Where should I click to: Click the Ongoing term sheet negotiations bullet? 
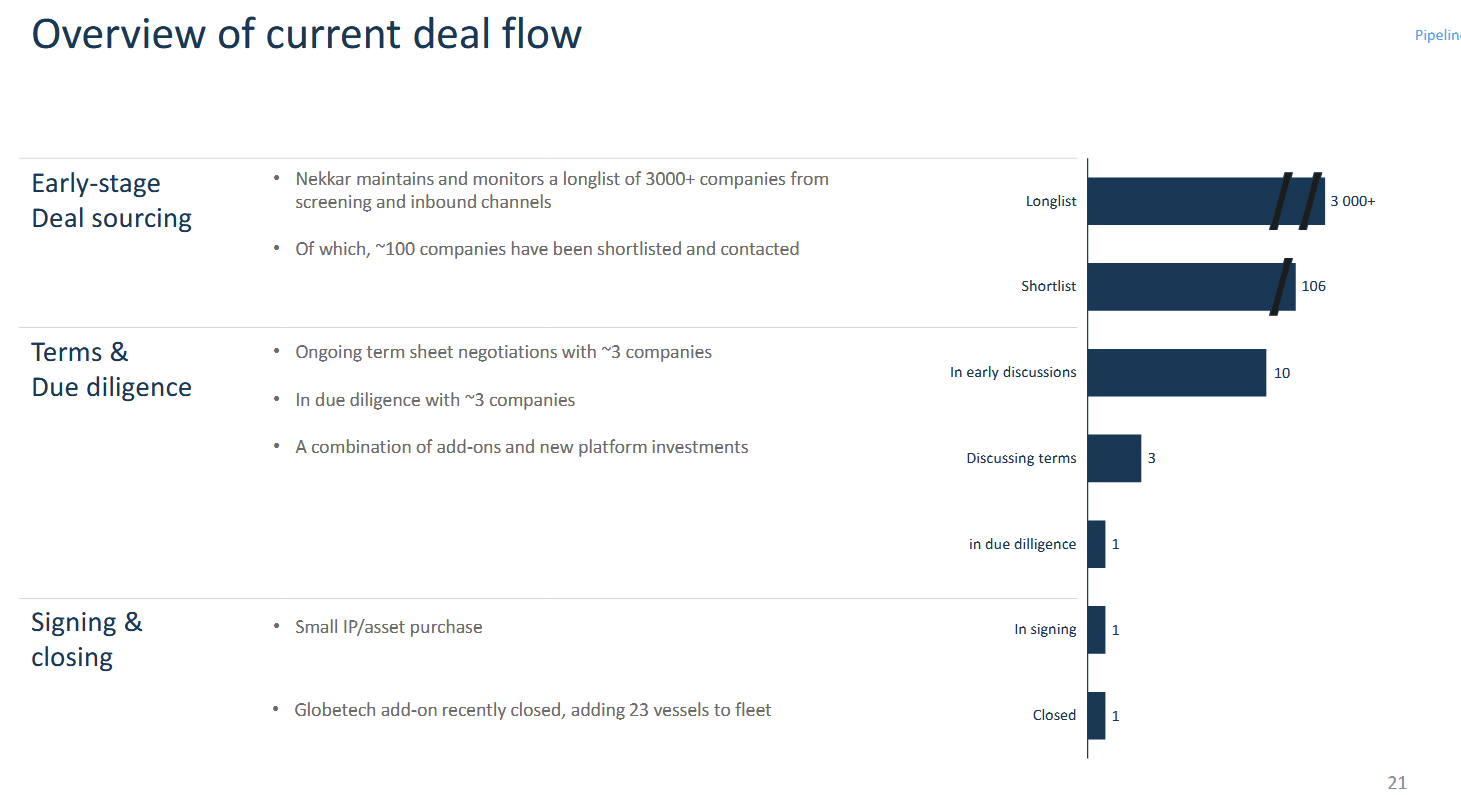[503, 352]
